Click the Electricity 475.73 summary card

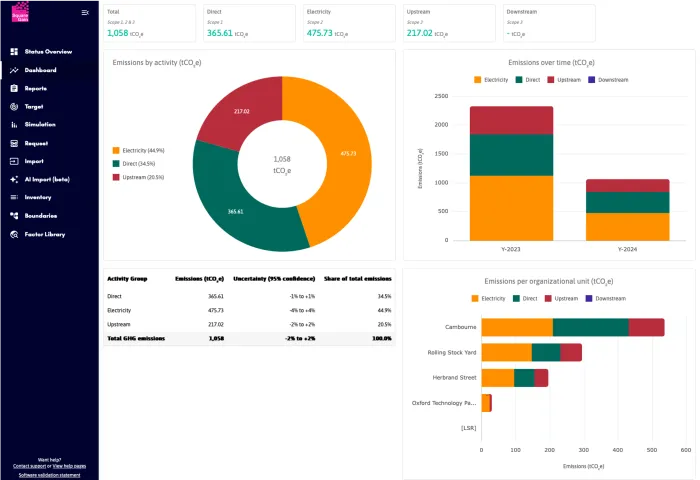point(349,23)
